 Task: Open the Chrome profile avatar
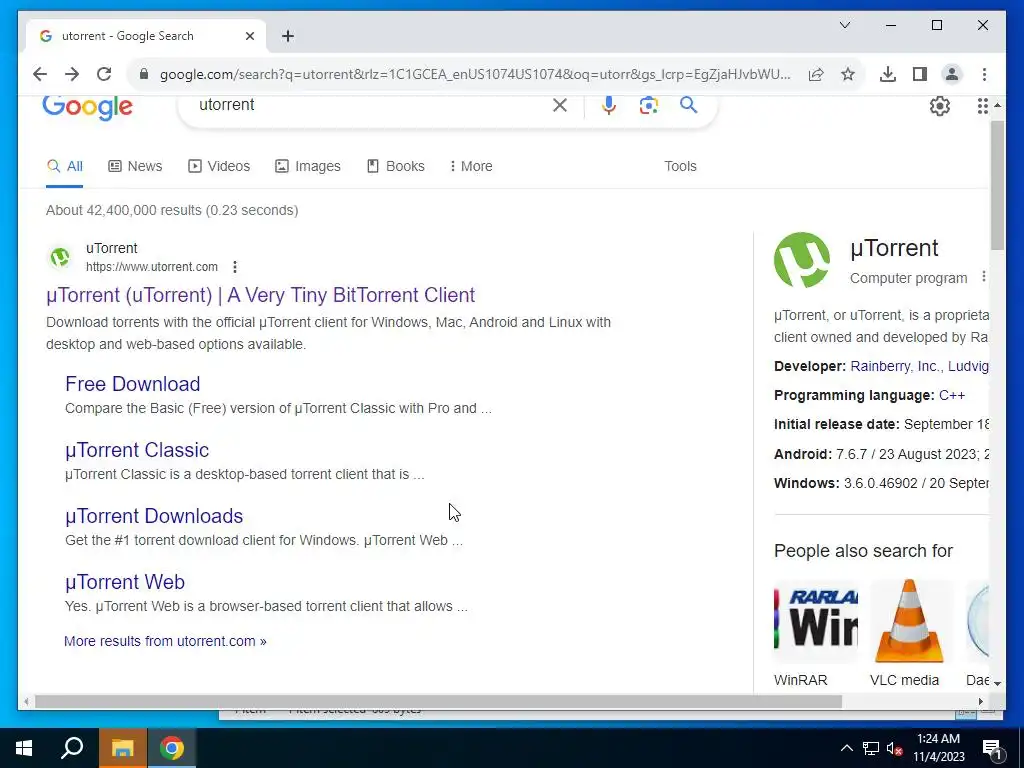pyautogui.click(x=952, y=74)
